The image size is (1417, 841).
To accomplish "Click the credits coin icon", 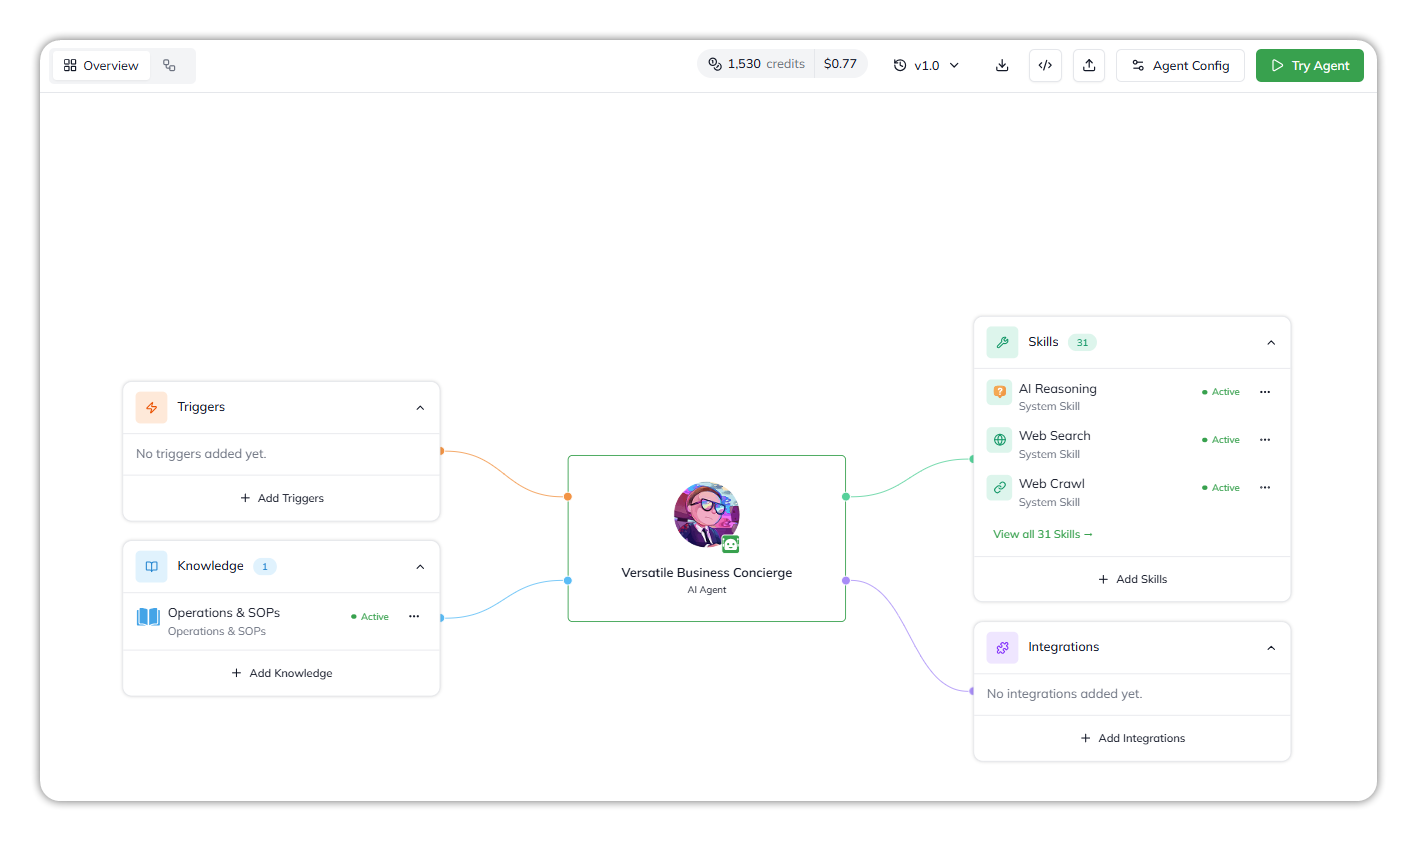I will (715, 64).
